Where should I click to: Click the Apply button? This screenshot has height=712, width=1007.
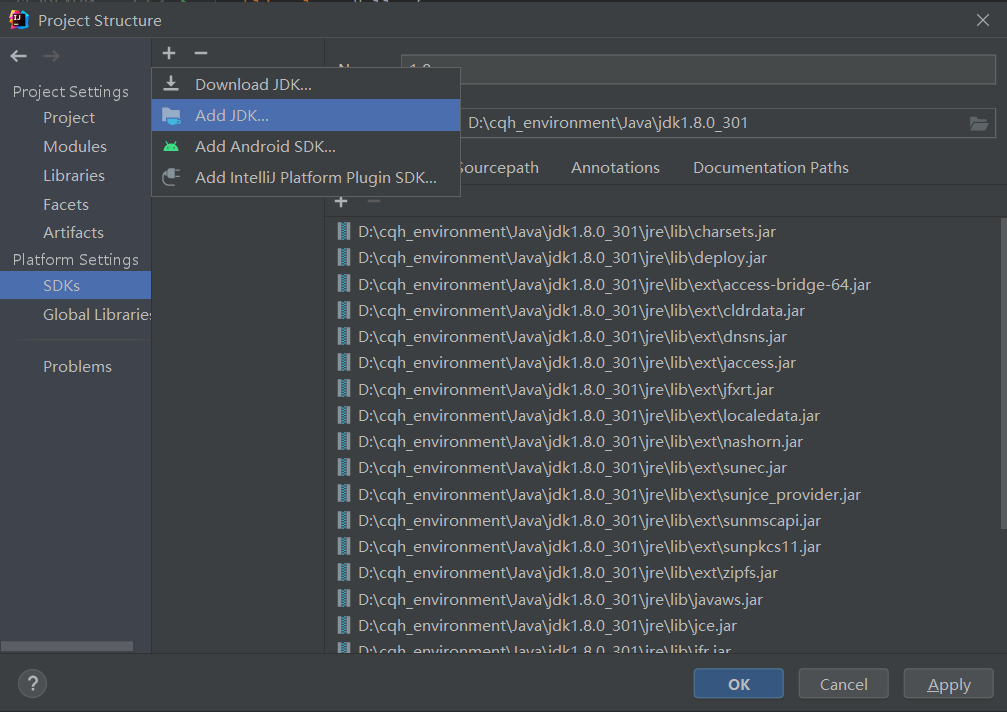tap(949, 684)
